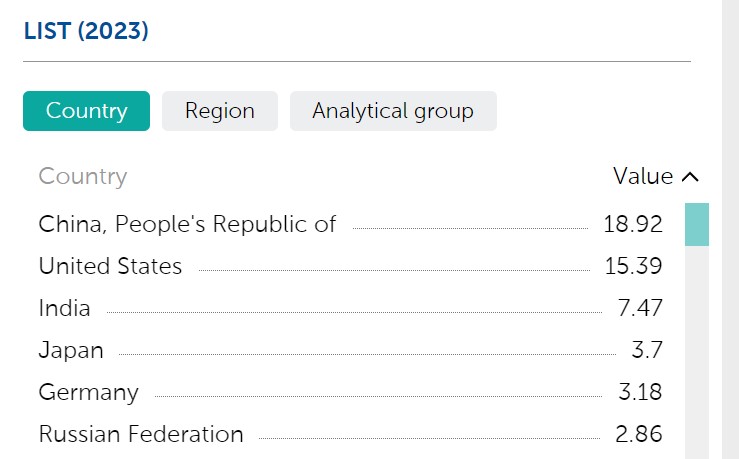Viewport: 739px width, 459px height.
Task: Select China, People's Republic of row
Action: point(350,224)
